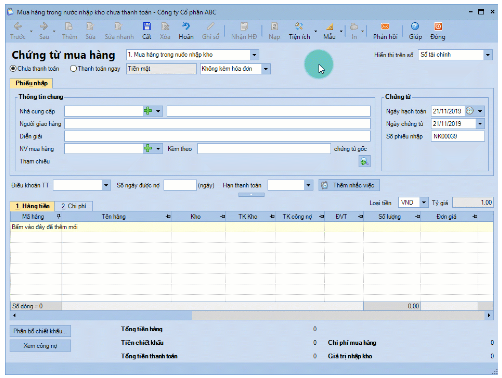Select the Thanh toán ngay radio button

coord(73,69)
